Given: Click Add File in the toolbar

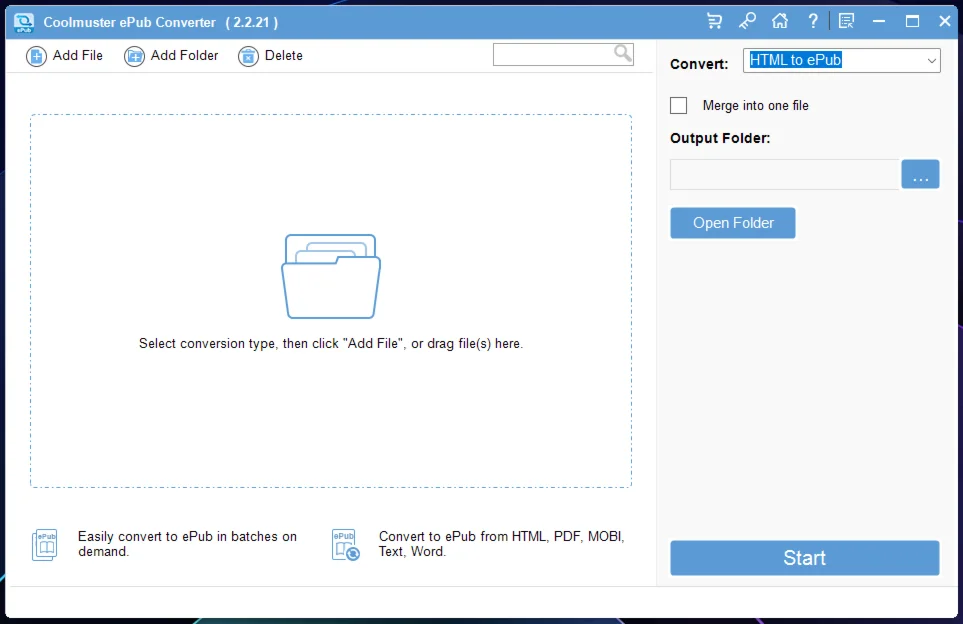Looking at the screenshot, I should click(x=65, y=56).
